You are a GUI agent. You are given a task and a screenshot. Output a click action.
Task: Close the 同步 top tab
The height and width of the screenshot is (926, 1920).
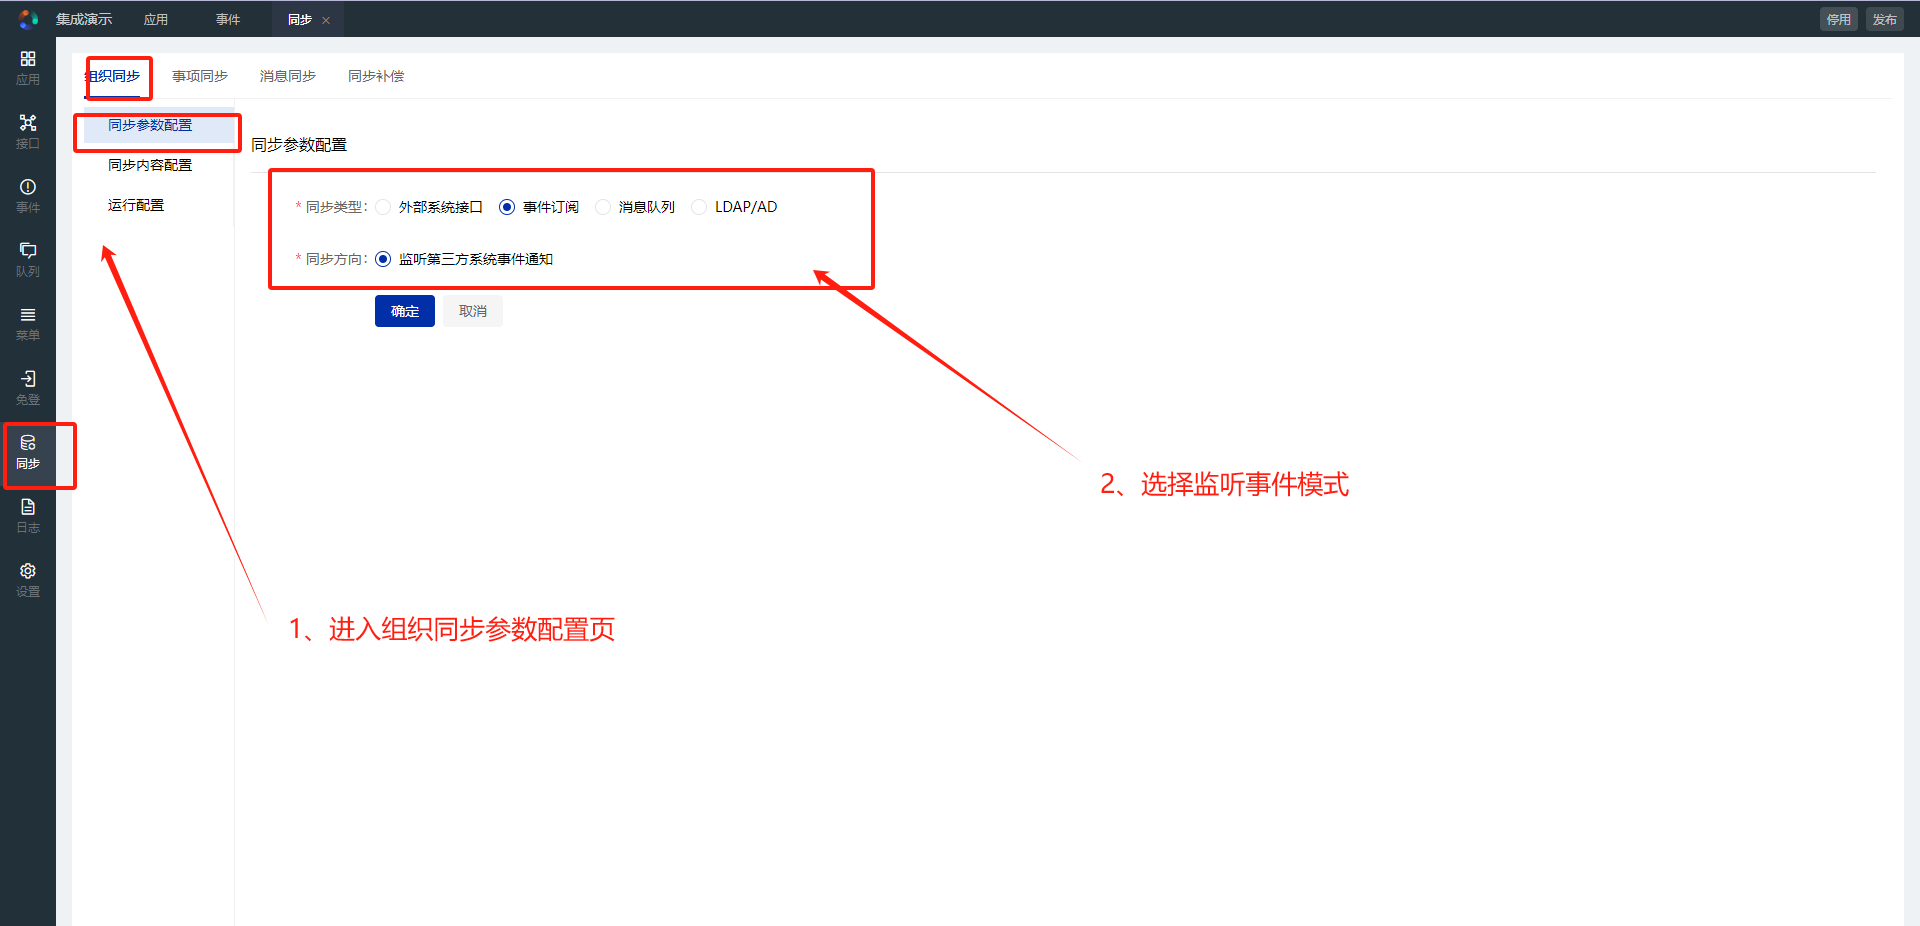point(326,20)
